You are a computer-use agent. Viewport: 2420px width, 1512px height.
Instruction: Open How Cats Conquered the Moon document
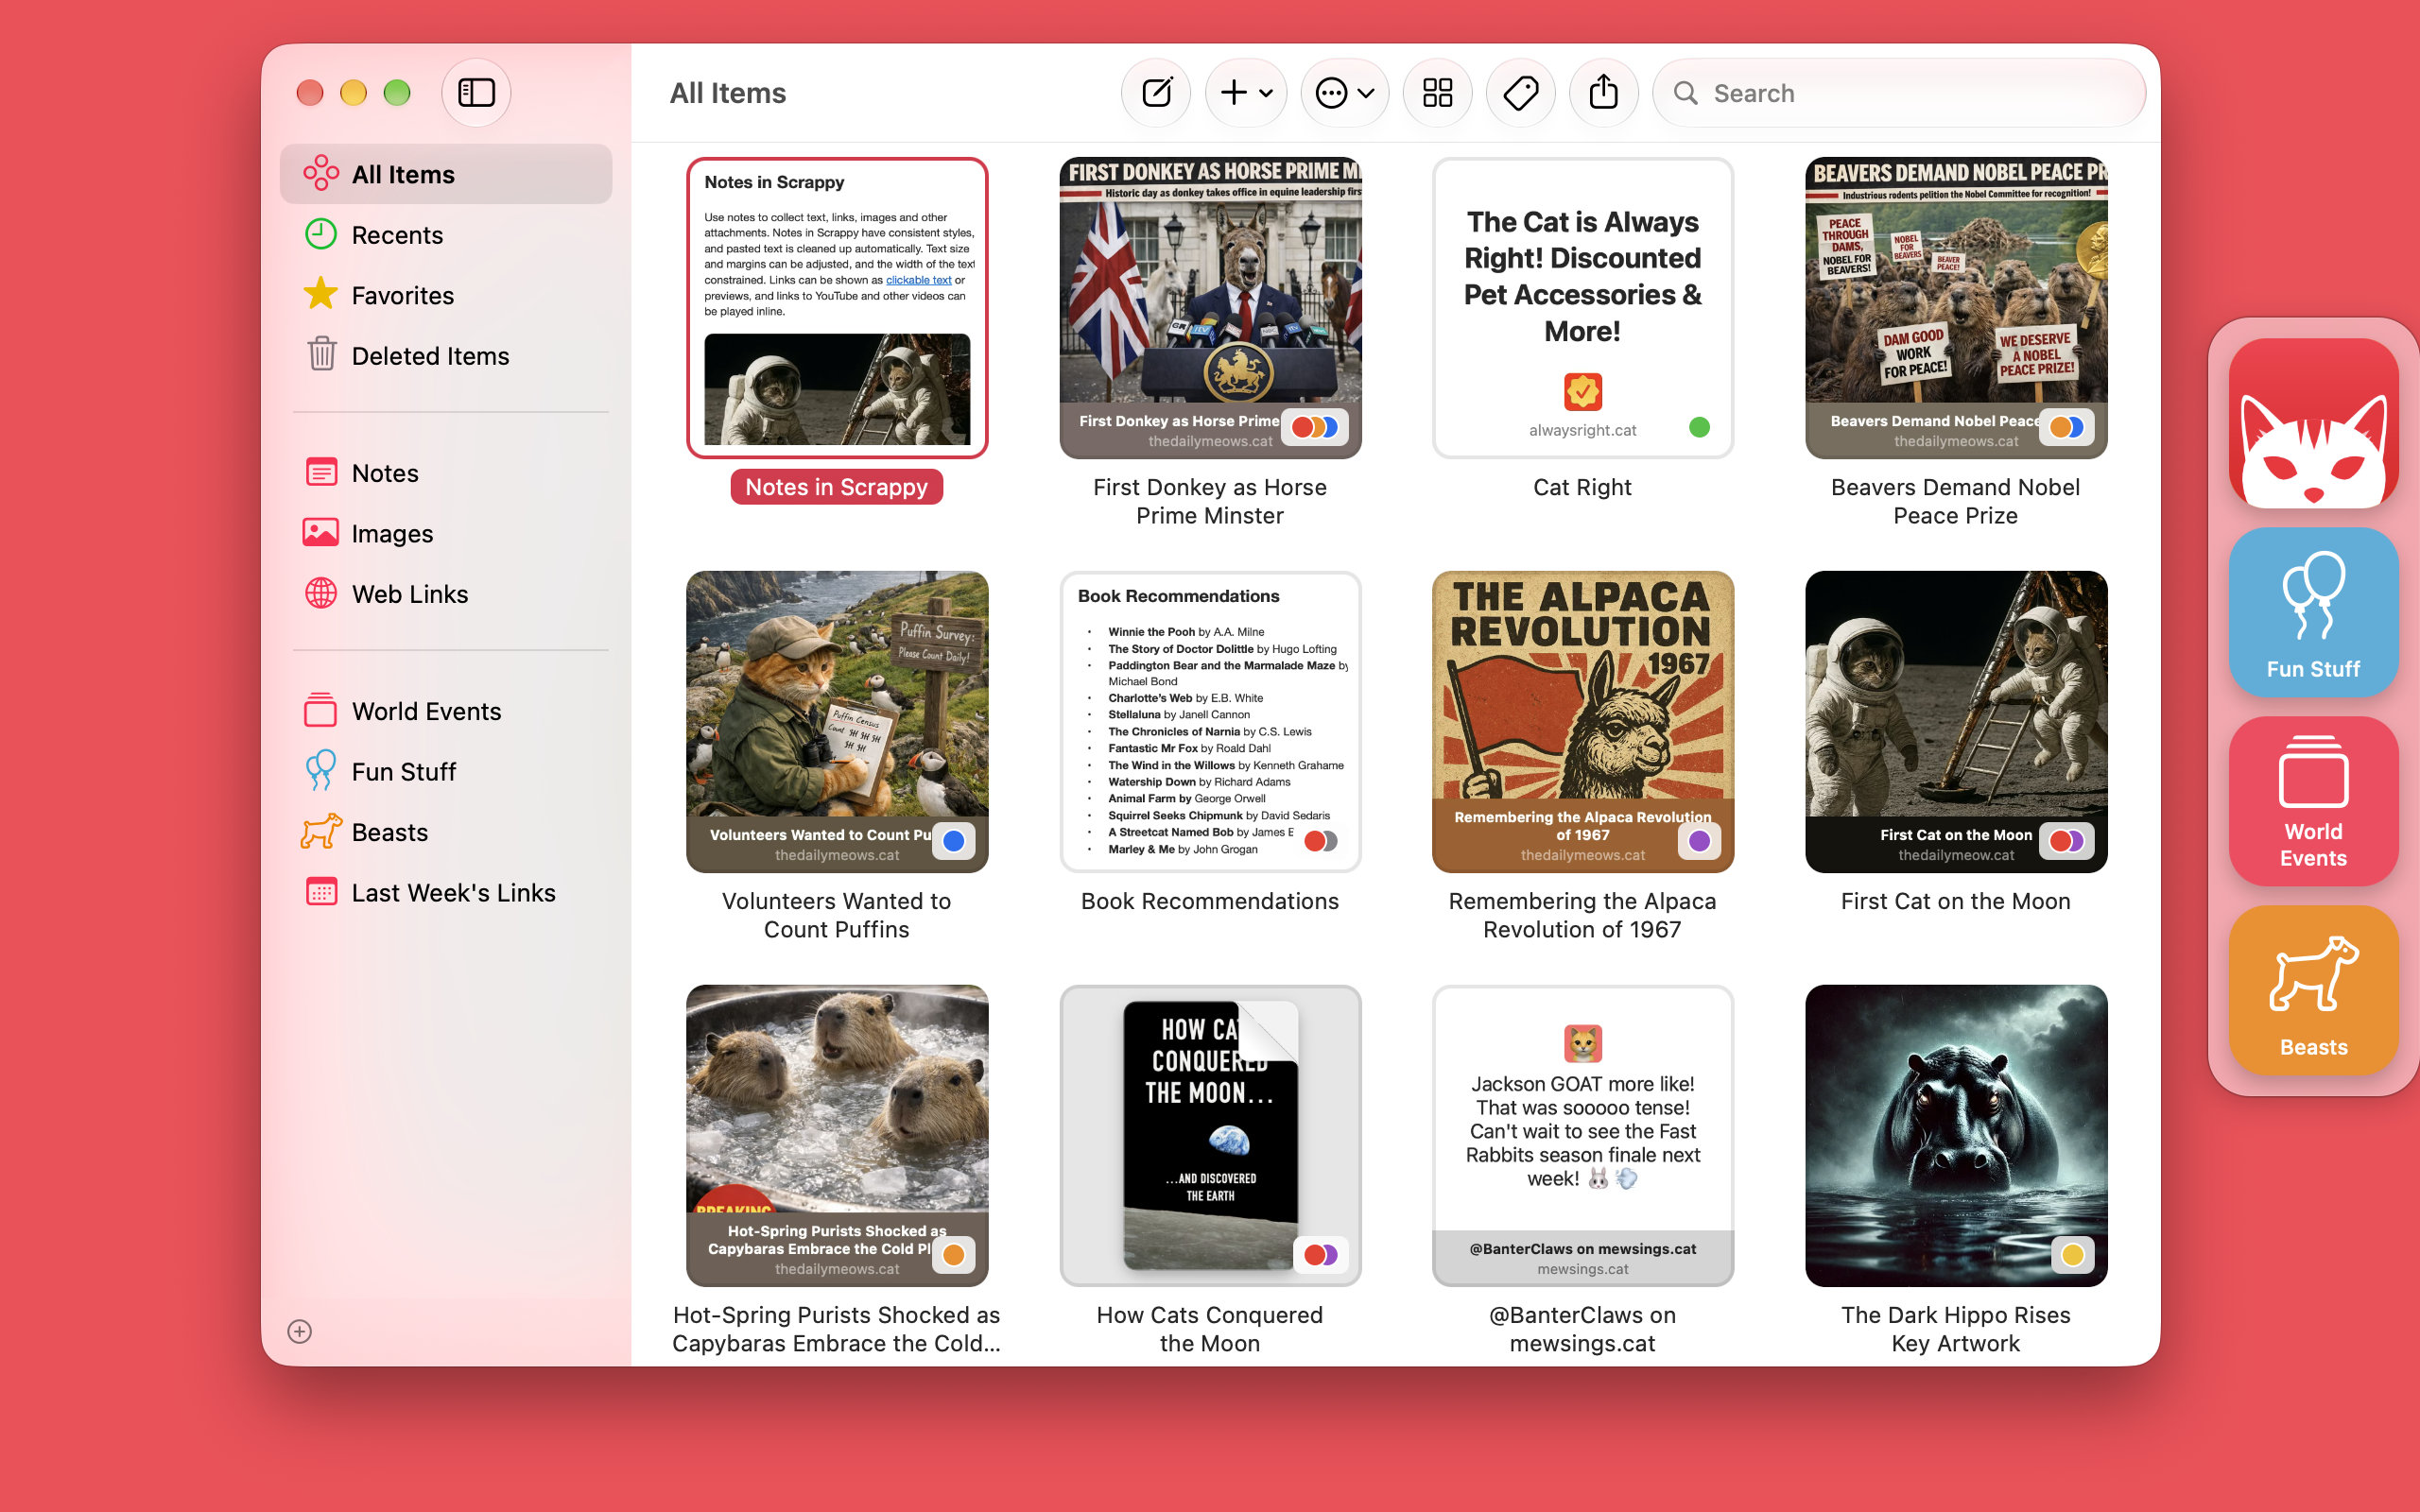pyautogui.click(x=1210, y=1136)
